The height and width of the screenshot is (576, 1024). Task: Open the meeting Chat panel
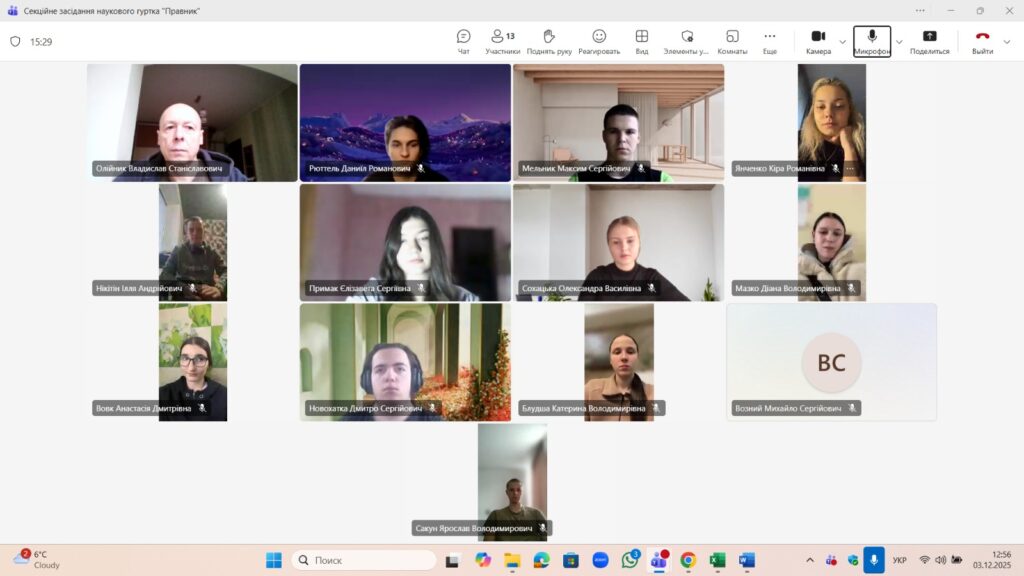pos(463,41)
